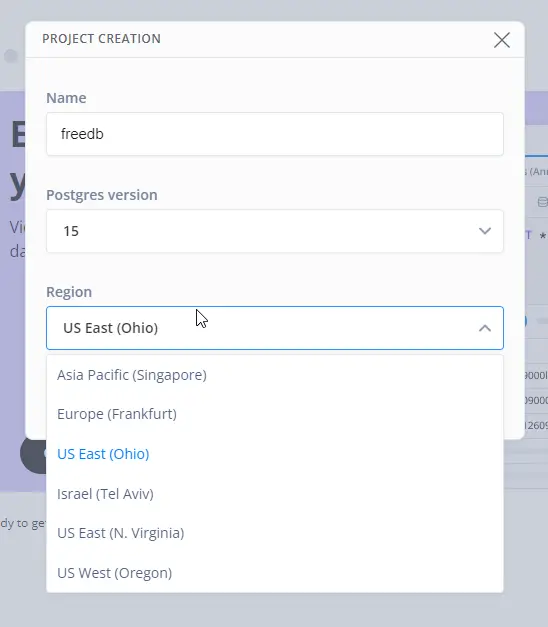
Task: Click the PROJECT CREATION dialog title
Action: (102, 39)
